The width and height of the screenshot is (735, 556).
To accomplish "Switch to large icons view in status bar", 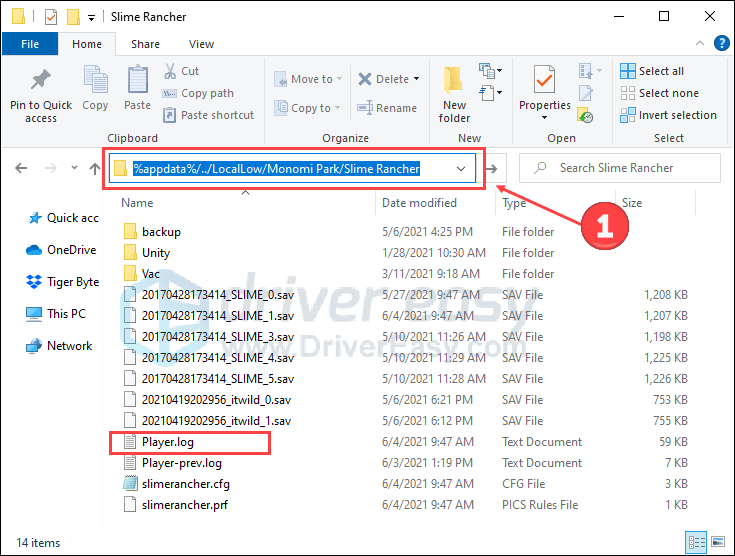I will coord(718,542).
